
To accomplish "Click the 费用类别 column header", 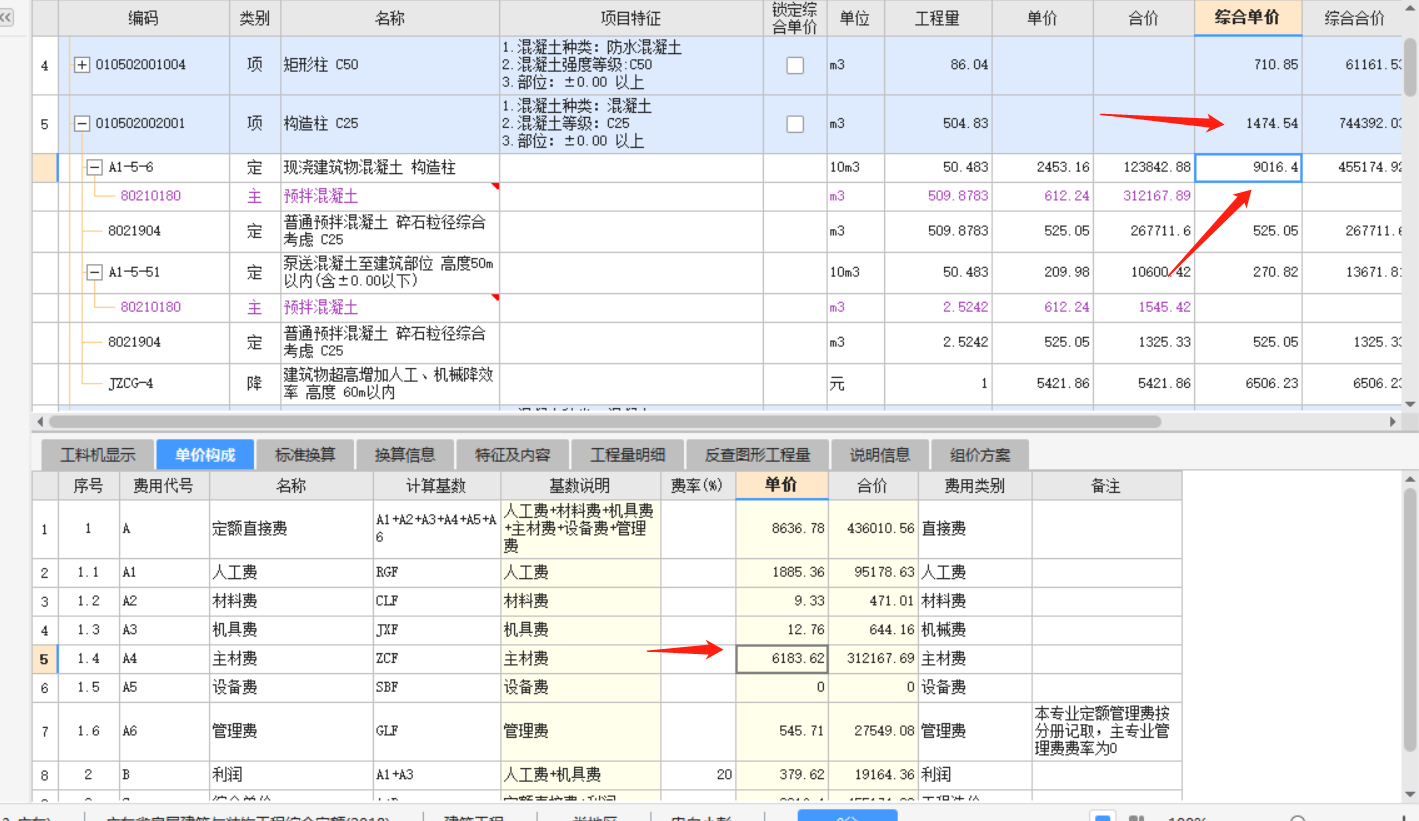I will (x=975, y=486).
